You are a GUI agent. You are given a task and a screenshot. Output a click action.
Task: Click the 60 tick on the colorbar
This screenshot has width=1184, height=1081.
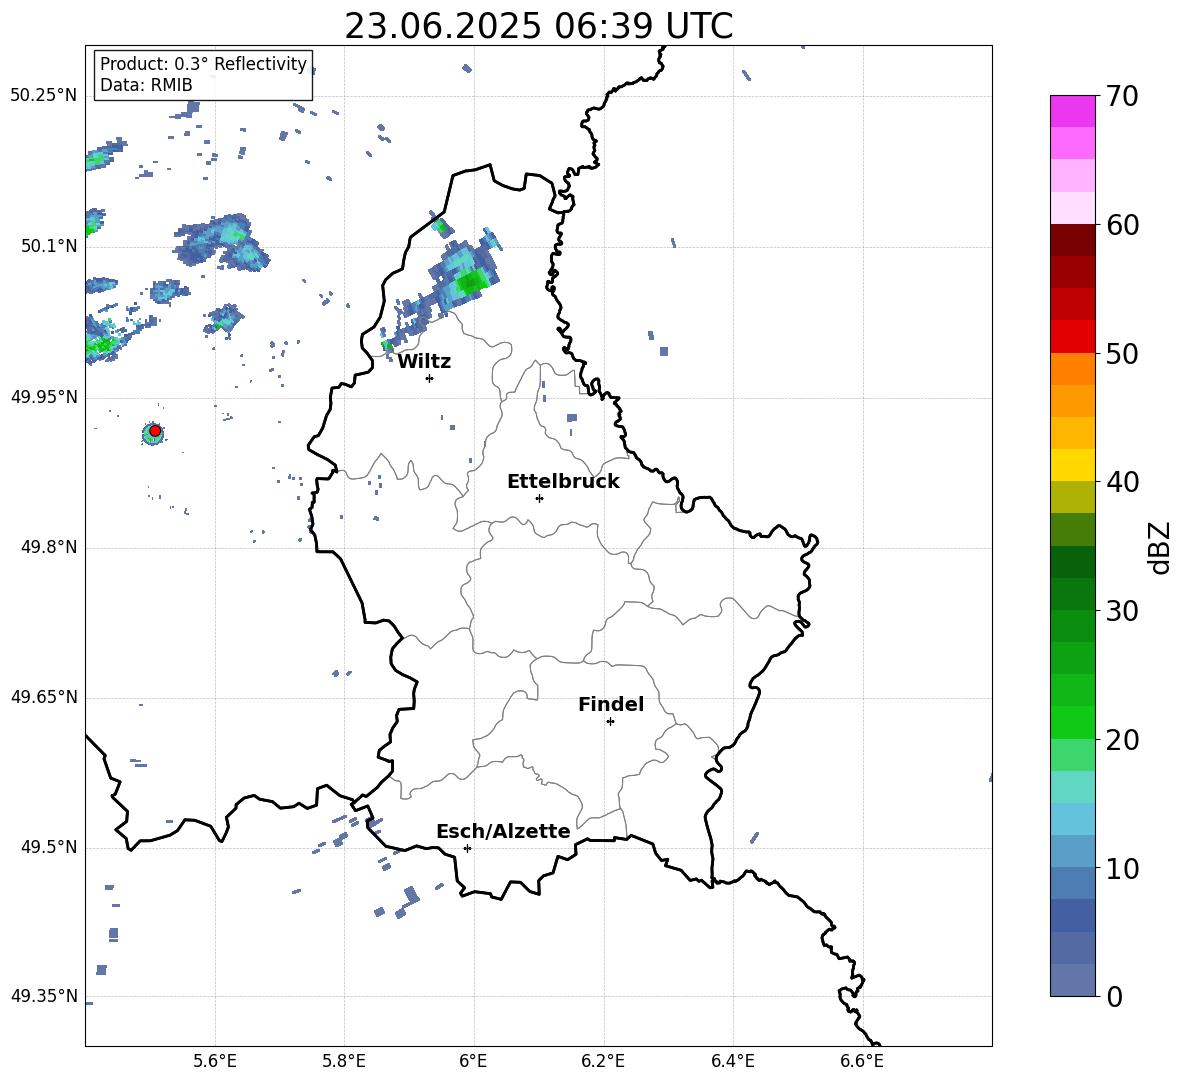click(1122, 225)
